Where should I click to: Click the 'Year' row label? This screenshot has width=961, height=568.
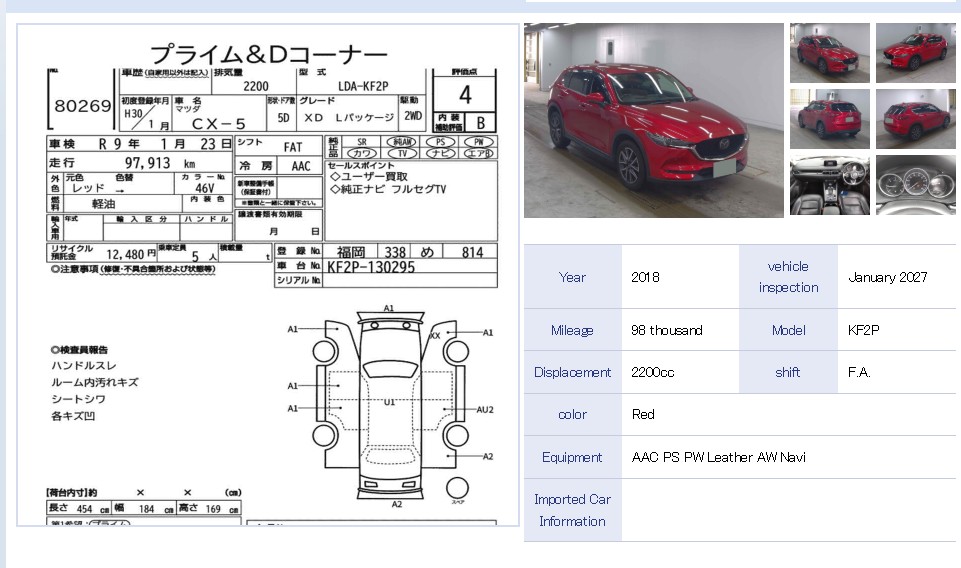(x=572, y=277)
